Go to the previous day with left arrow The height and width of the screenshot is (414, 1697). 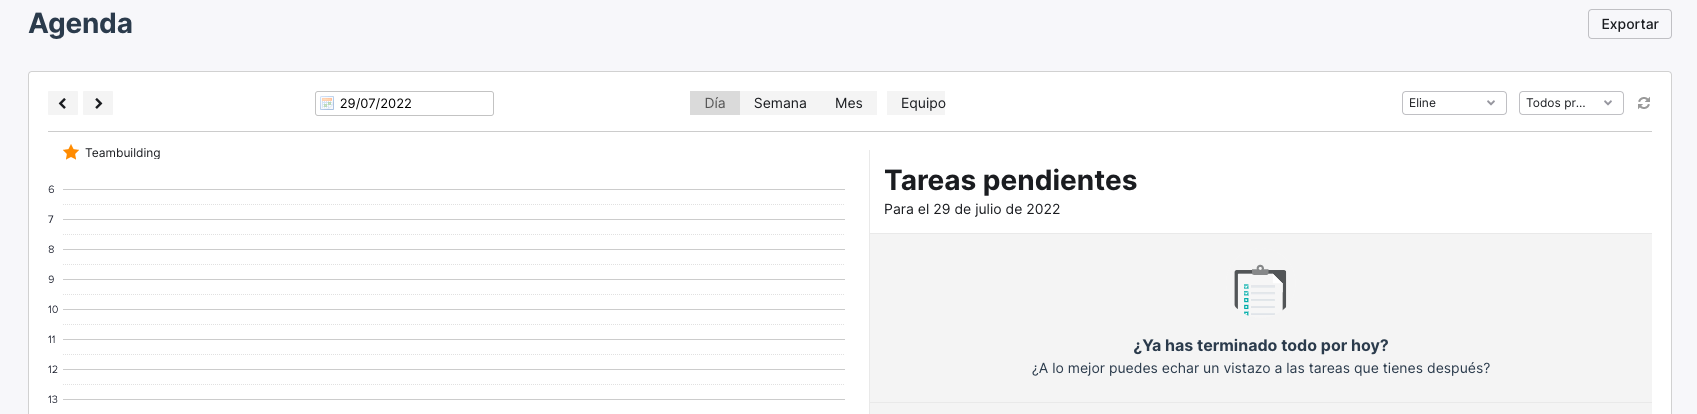(x=63, y=103)
